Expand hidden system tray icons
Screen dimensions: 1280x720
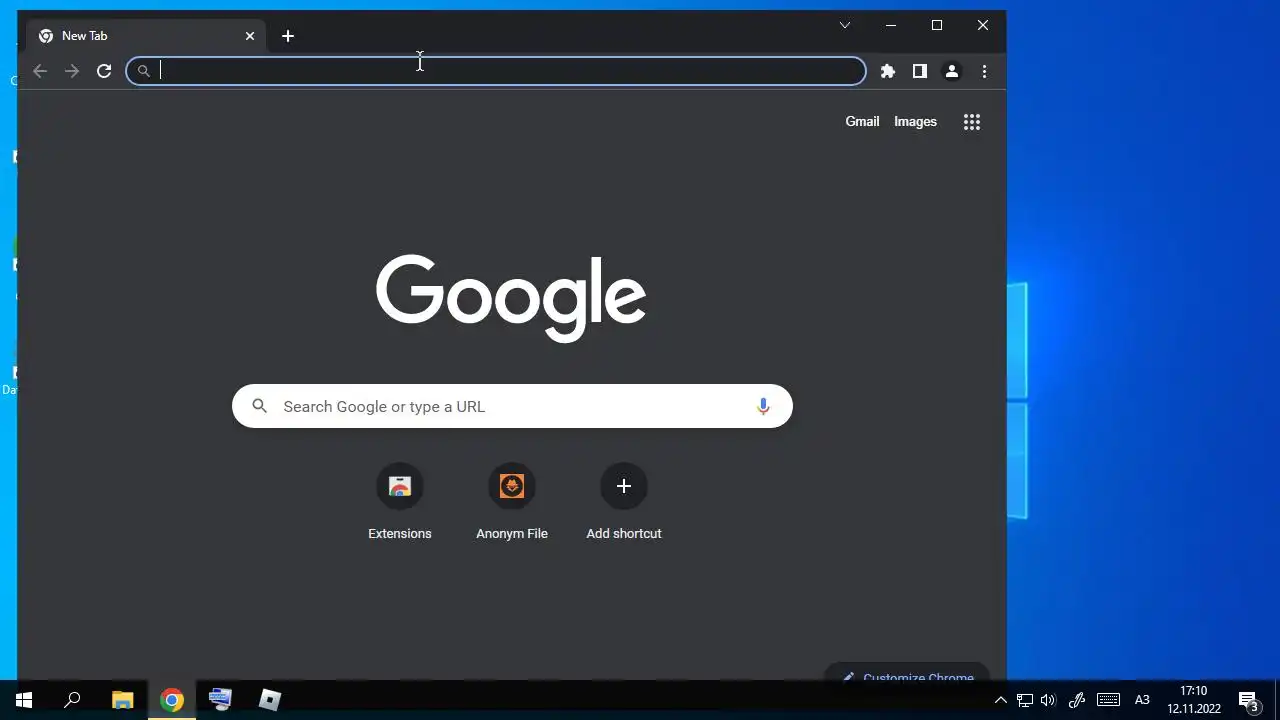(1000, 700)
